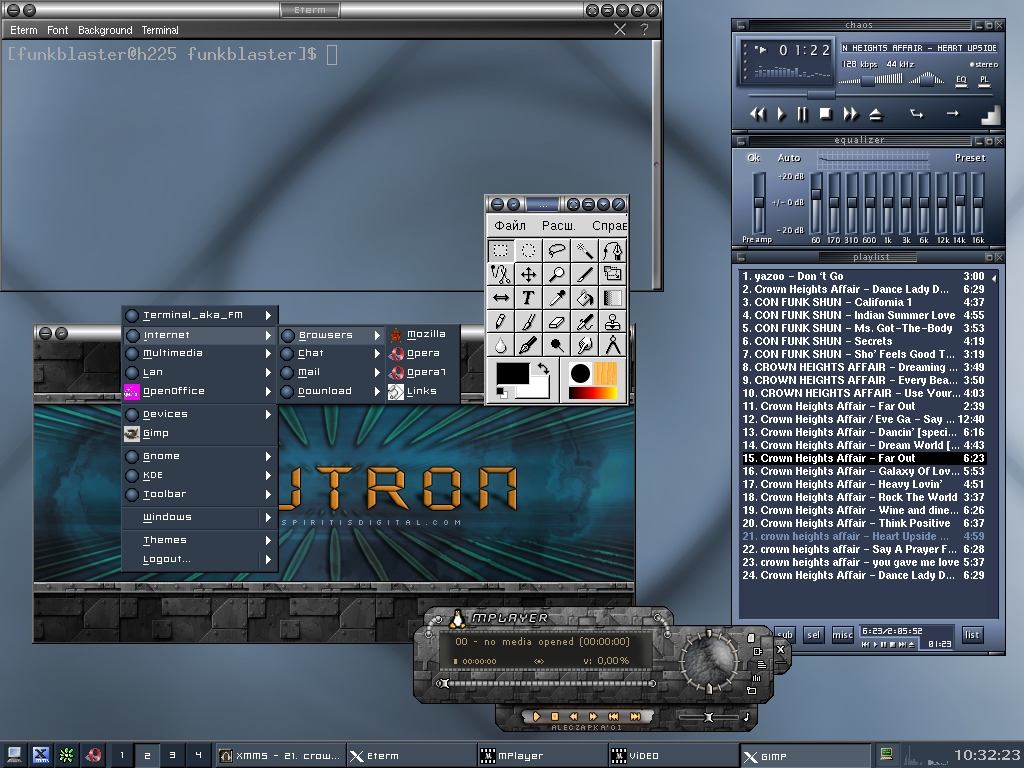The height and width of the screenshot is (768, 1024).
Task: Click the playlist sel button
Action: click(813, 634)
